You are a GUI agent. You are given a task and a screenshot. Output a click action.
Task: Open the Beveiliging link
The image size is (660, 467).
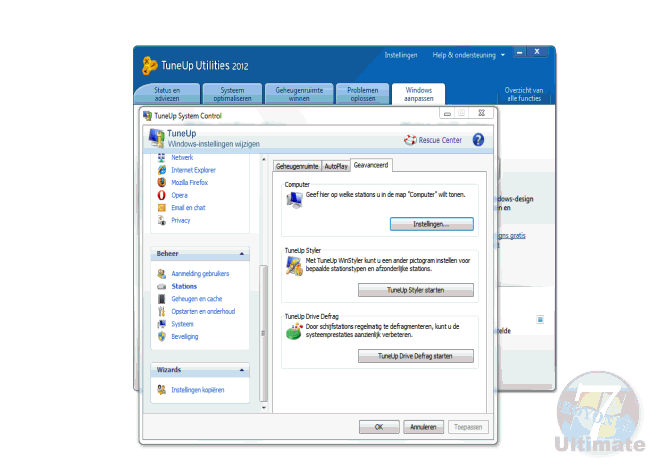[x=184, y=336]
